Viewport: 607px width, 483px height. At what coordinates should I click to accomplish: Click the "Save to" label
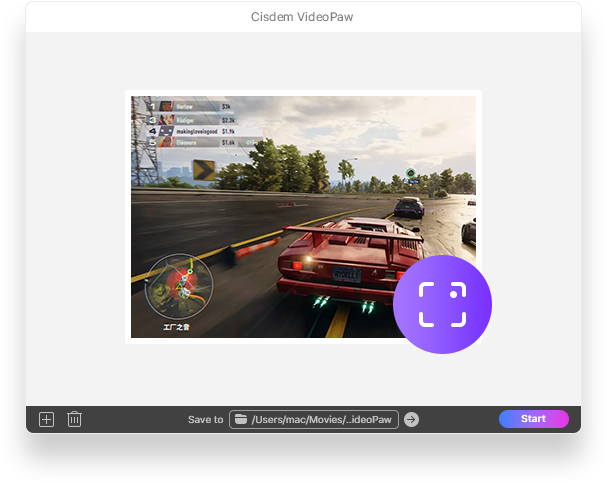pyautogui.click(x=206, y=420)
